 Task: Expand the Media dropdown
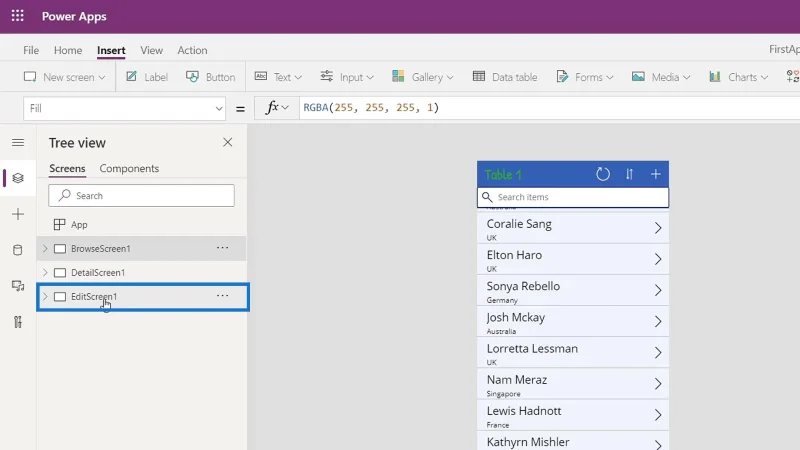[x=661, y=77]
